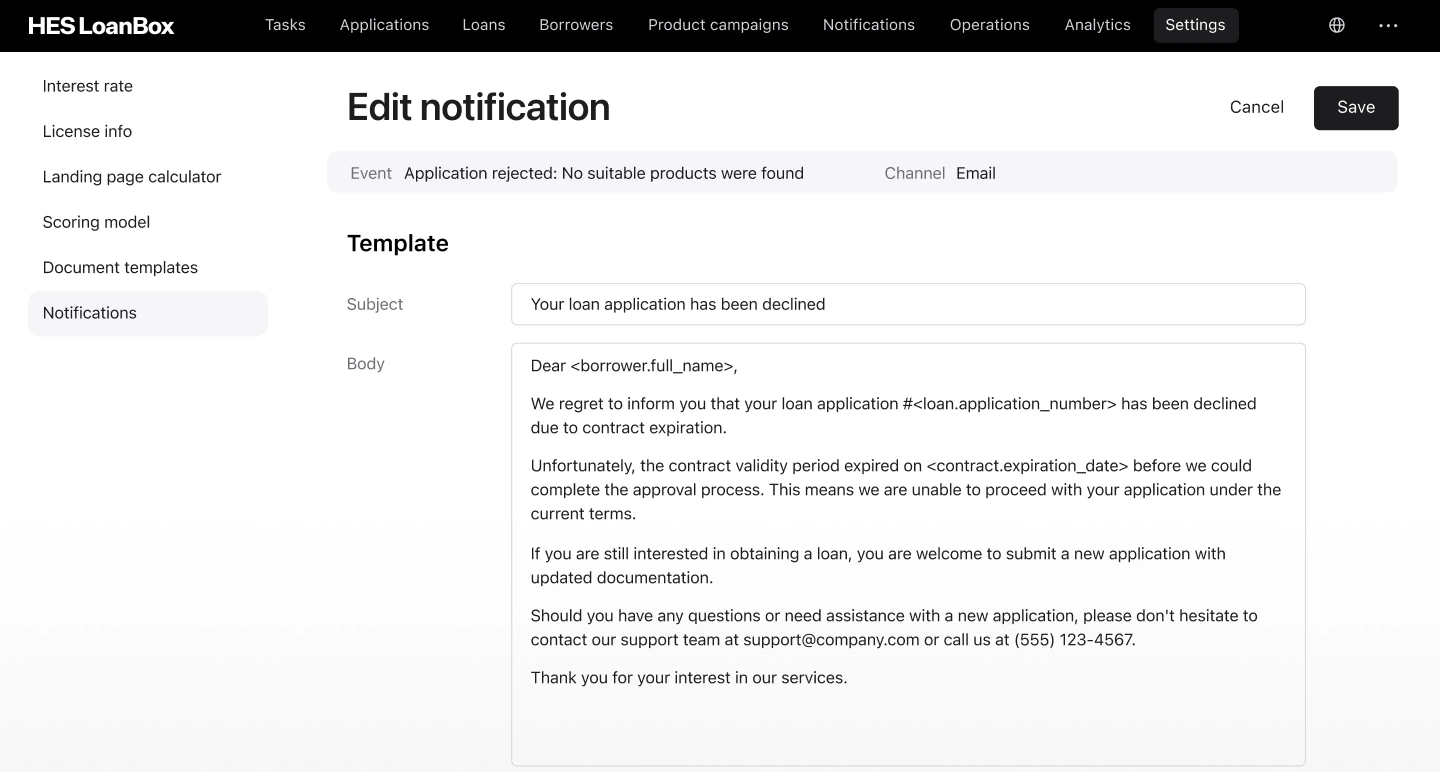Screen dimensions: 1440x772
Task: Open the Tasks menu item
Action: [x=285, y=25]
